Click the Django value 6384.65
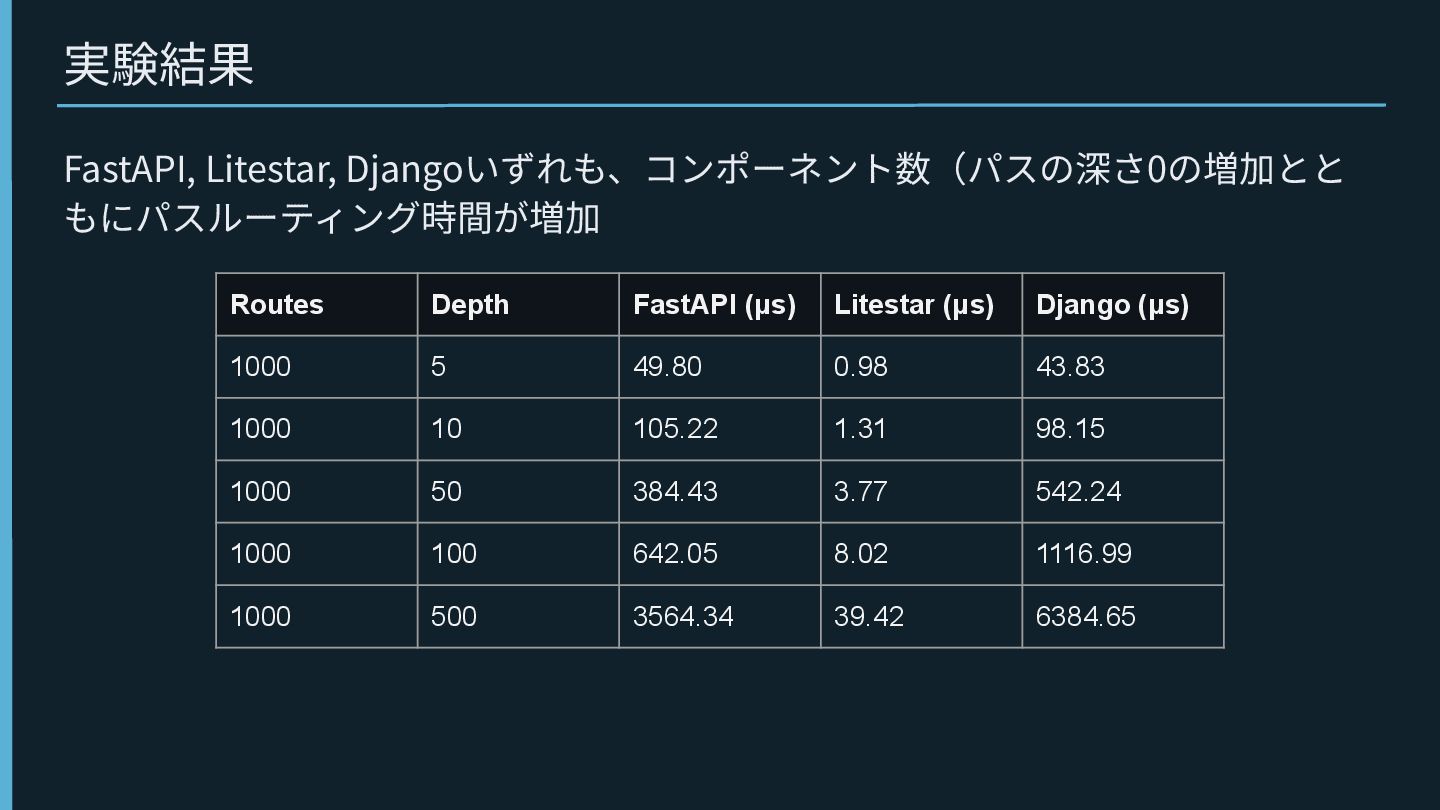The image size is (1440, 810). (1085, 616)
